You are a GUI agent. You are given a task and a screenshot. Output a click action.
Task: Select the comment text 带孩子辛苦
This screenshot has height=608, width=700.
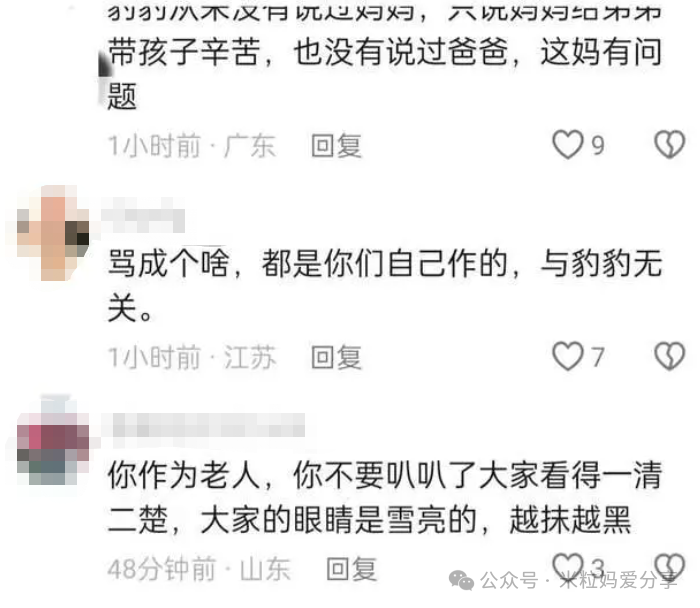click(x=184, y=52)
